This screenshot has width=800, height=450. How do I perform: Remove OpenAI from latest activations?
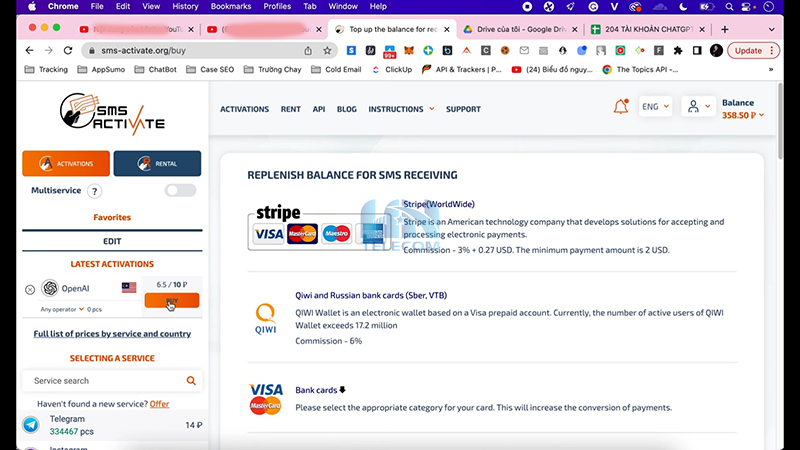click(x=30, y=289)
